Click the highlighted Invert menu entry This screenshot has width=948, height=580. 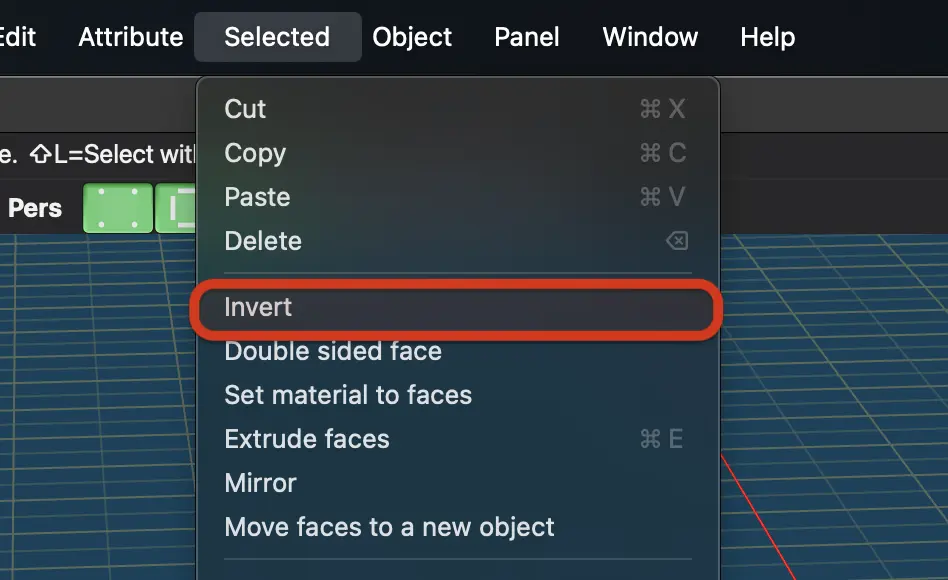458,307
